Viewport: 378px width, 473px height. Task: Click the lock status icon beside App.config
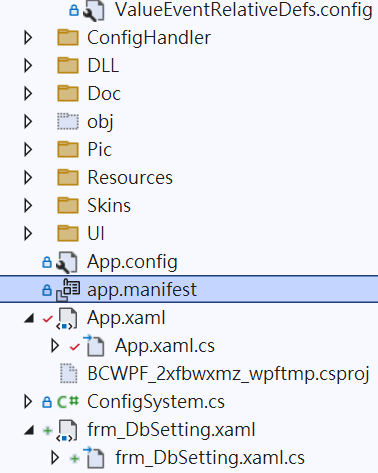pos(47,262)
